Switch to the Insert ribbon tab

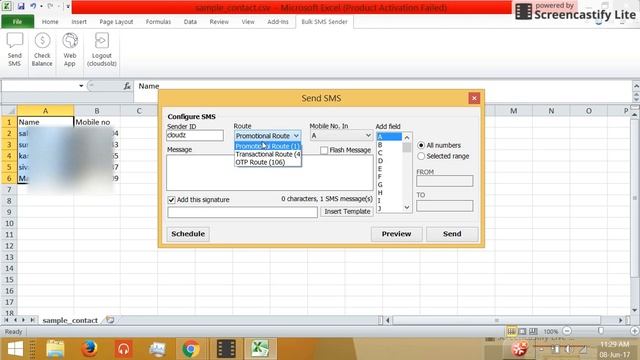[79, 22]
